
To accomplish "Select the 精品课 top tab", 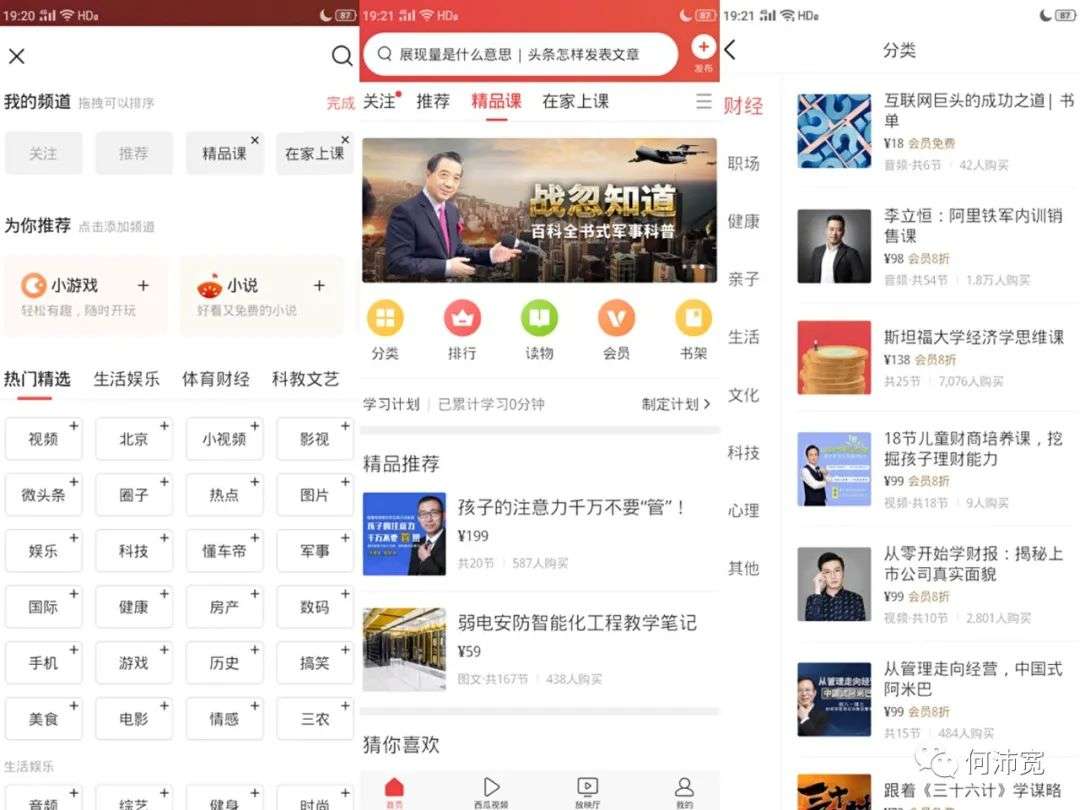I will coord(496,101).
